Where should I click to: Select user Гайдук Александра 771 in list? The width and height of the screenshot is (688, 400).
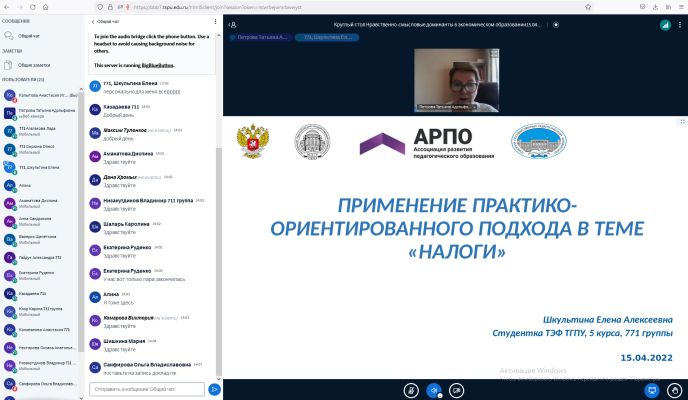point(40,257)
